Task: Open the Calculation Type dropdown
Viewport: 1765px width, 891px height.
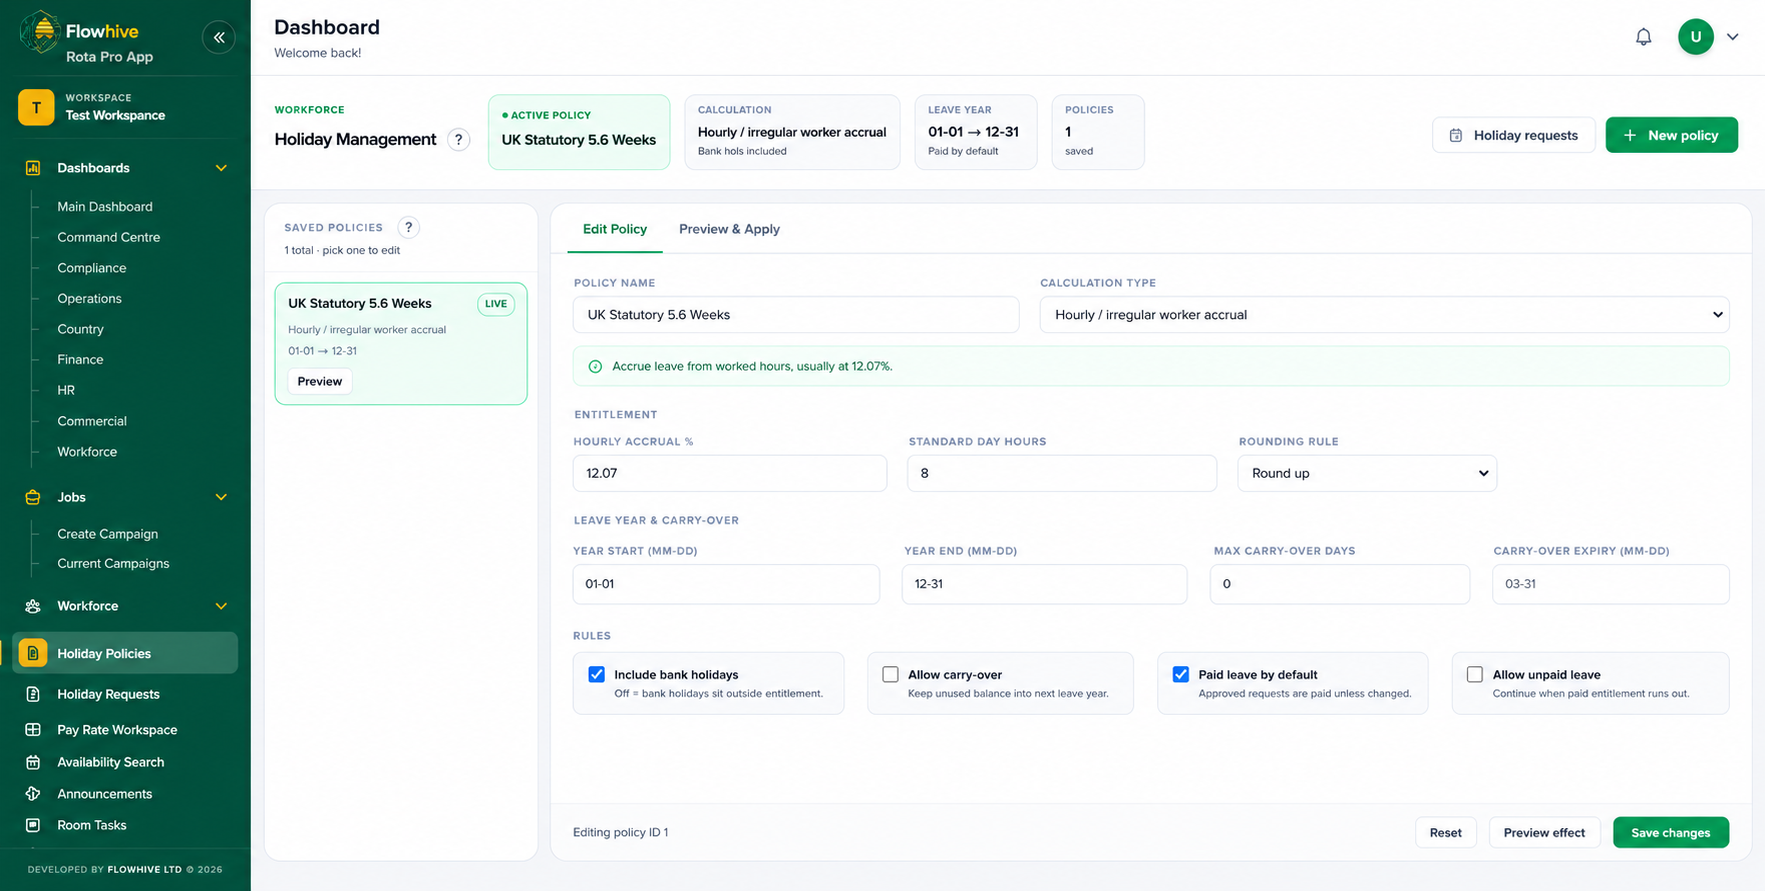Action: [x=1384, y=315]
